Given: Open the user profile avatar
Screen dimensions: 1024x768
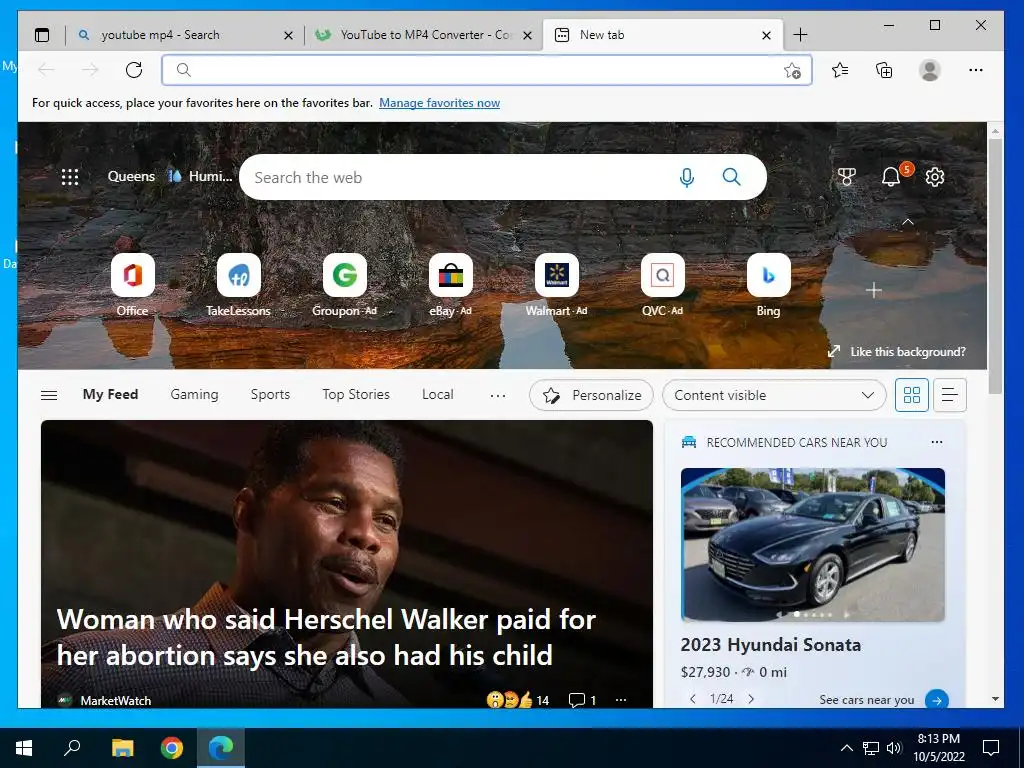Looking at the screenshot, I should (929, 70).
